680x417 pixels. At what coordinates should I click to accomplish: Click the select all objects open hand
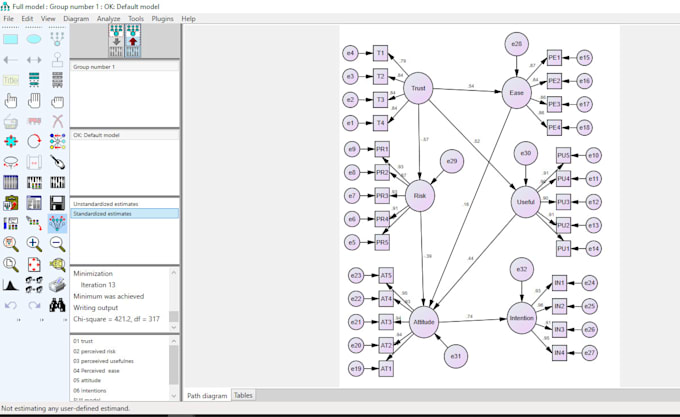coord(34,101)
